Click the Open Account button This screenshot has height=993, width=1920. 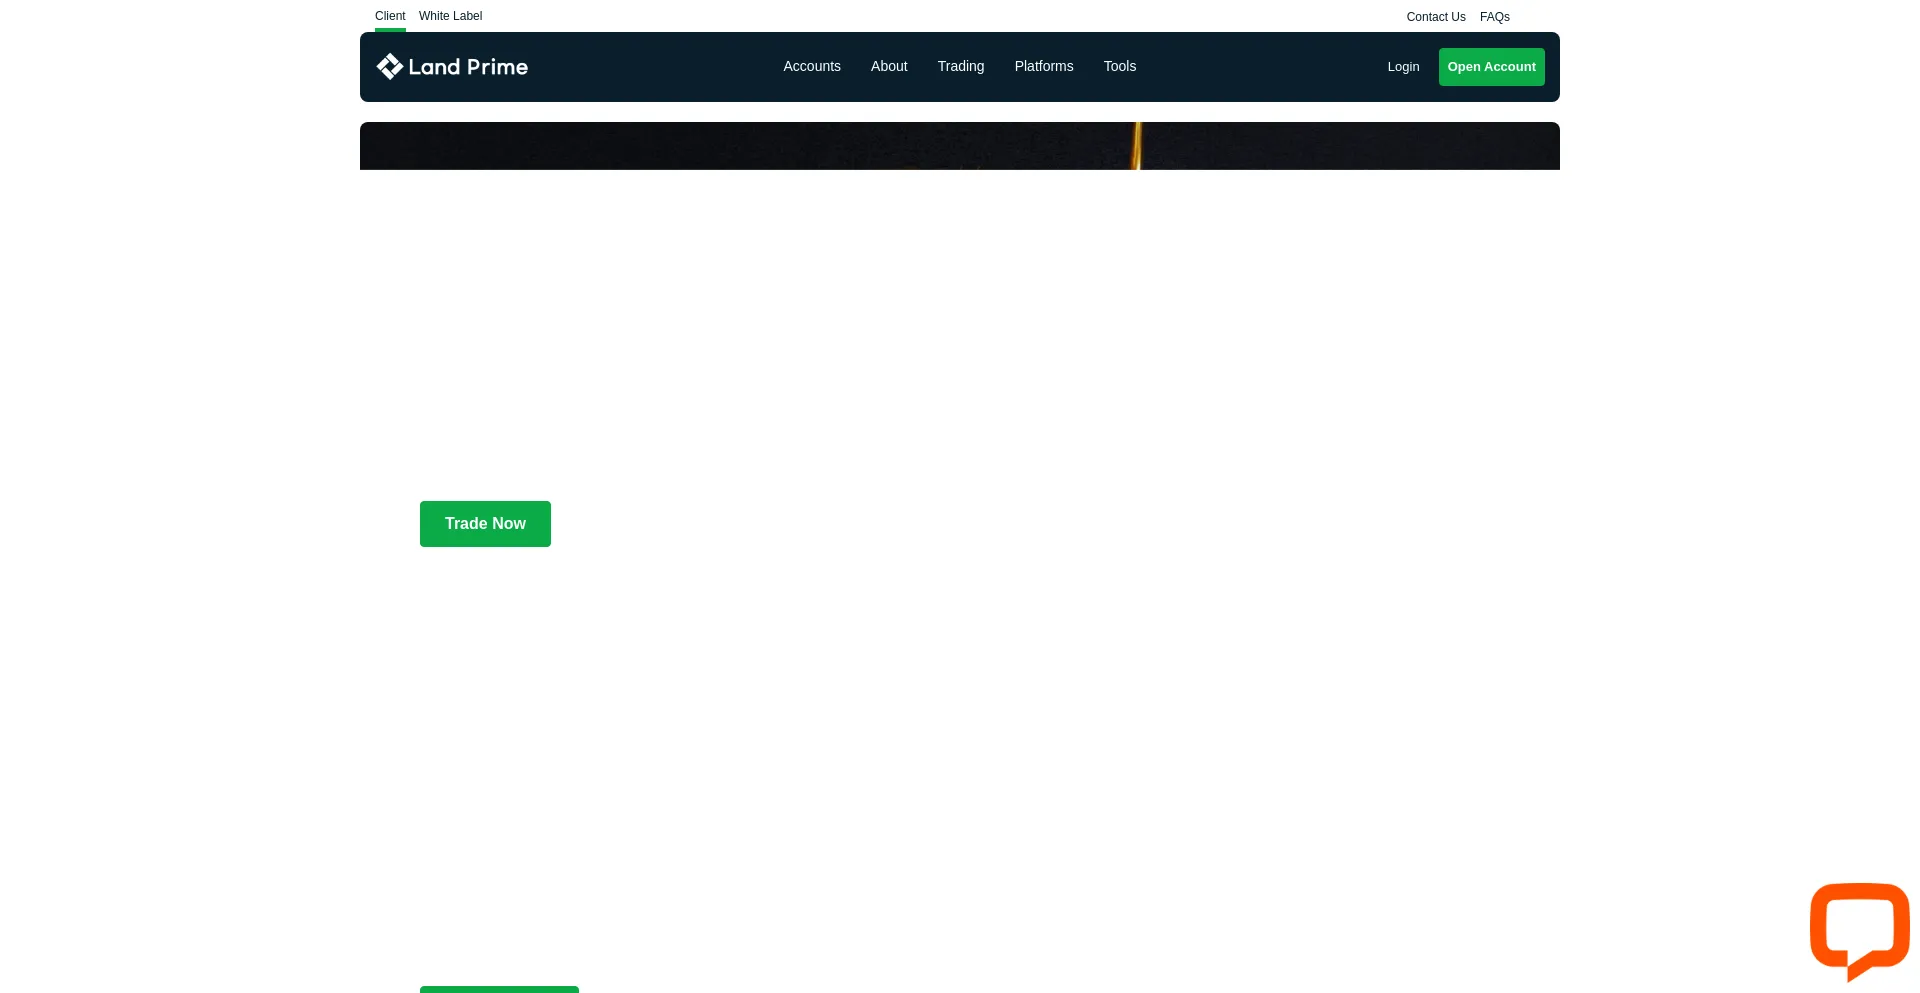click(x=1492, y=67)
